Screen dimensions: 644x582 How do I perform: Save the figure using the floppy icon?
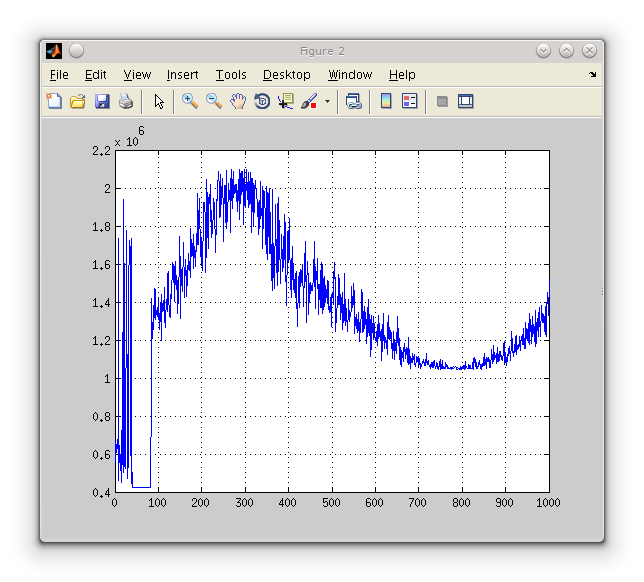pos(102,101)
